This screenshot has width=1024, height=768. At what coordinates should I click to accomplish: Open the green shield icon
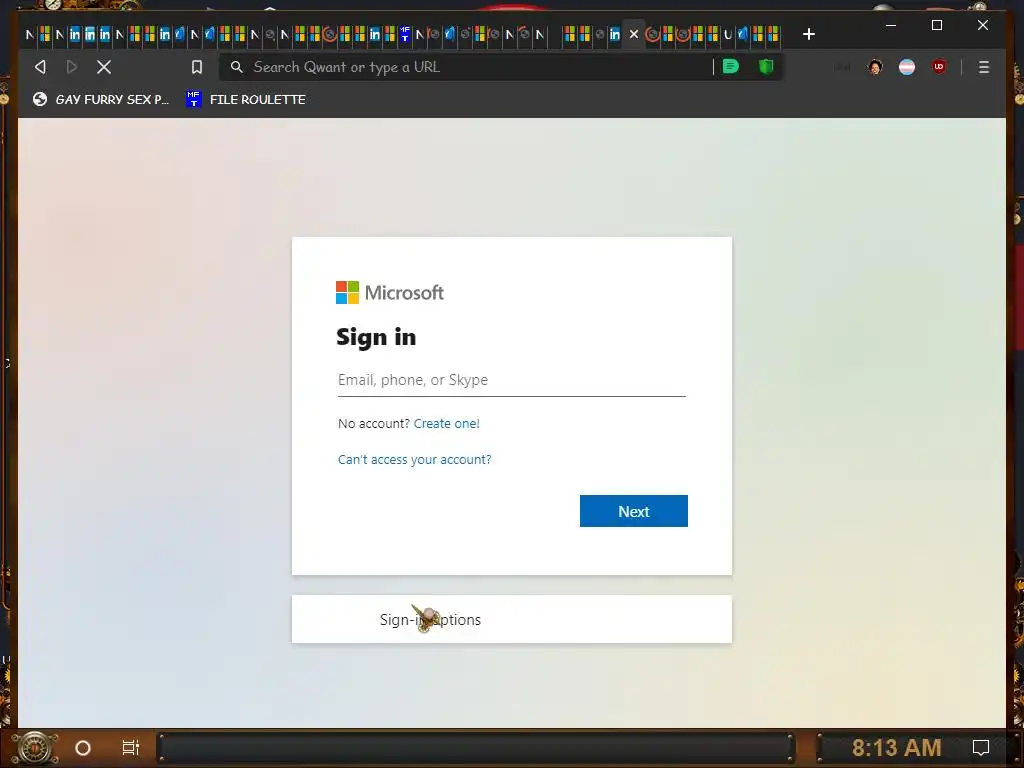click(766, 66)
